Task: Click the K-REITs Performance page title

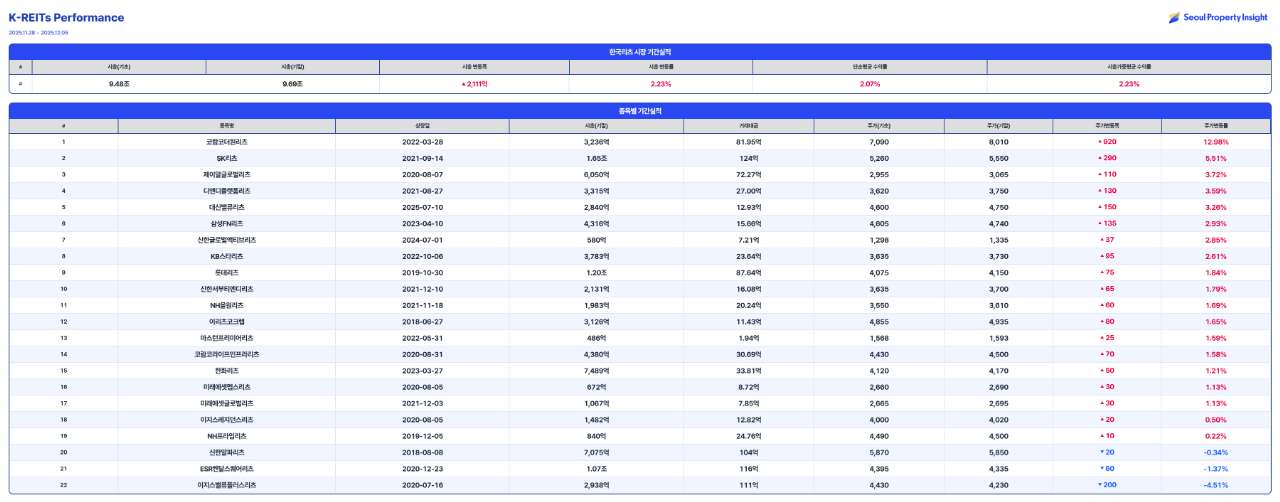Action: coord(67,17)
